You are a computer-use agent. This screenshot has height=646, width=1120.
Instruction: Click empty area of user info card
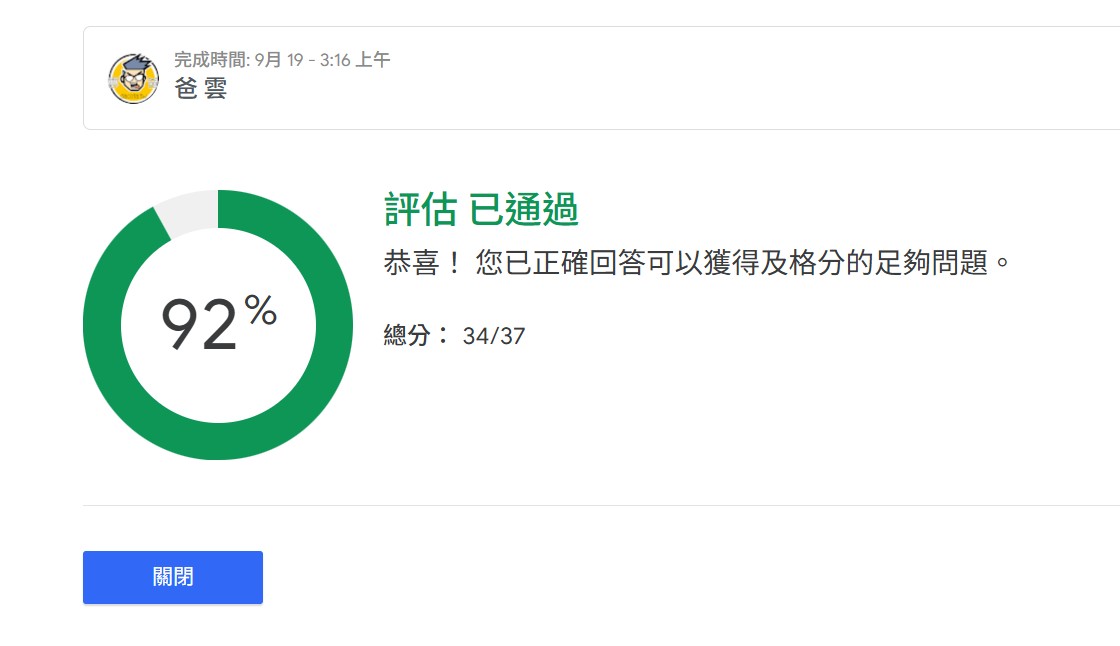coord(700,78)
